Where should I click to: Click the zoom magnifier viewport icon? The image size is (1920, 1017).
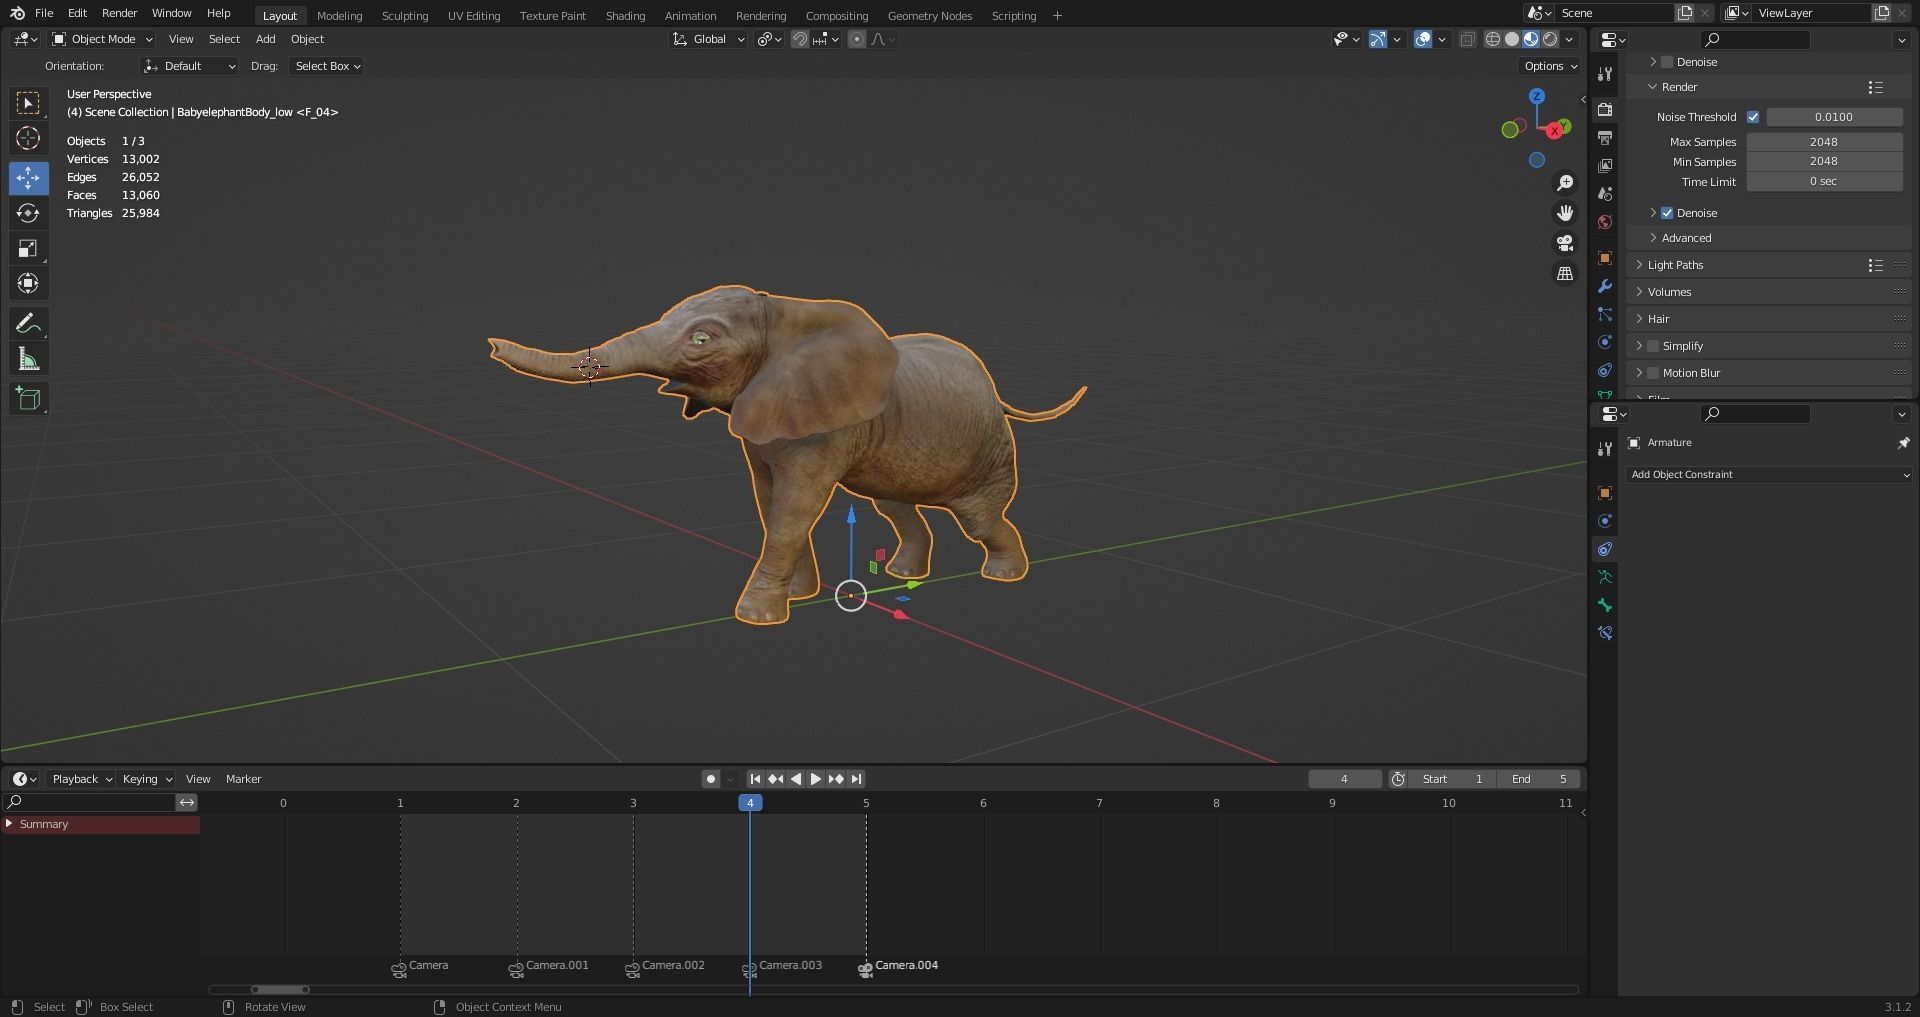point(1564,183)
